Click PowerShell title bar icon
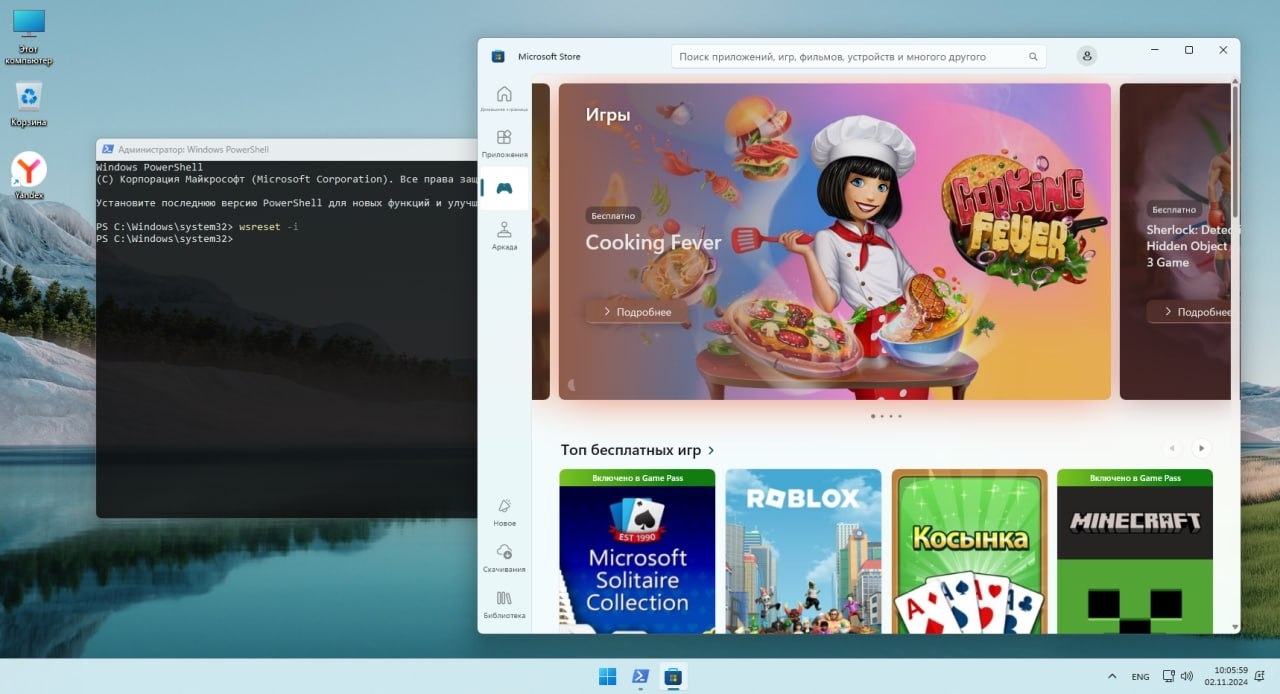 pyautogui.click(x=107, y=149)
